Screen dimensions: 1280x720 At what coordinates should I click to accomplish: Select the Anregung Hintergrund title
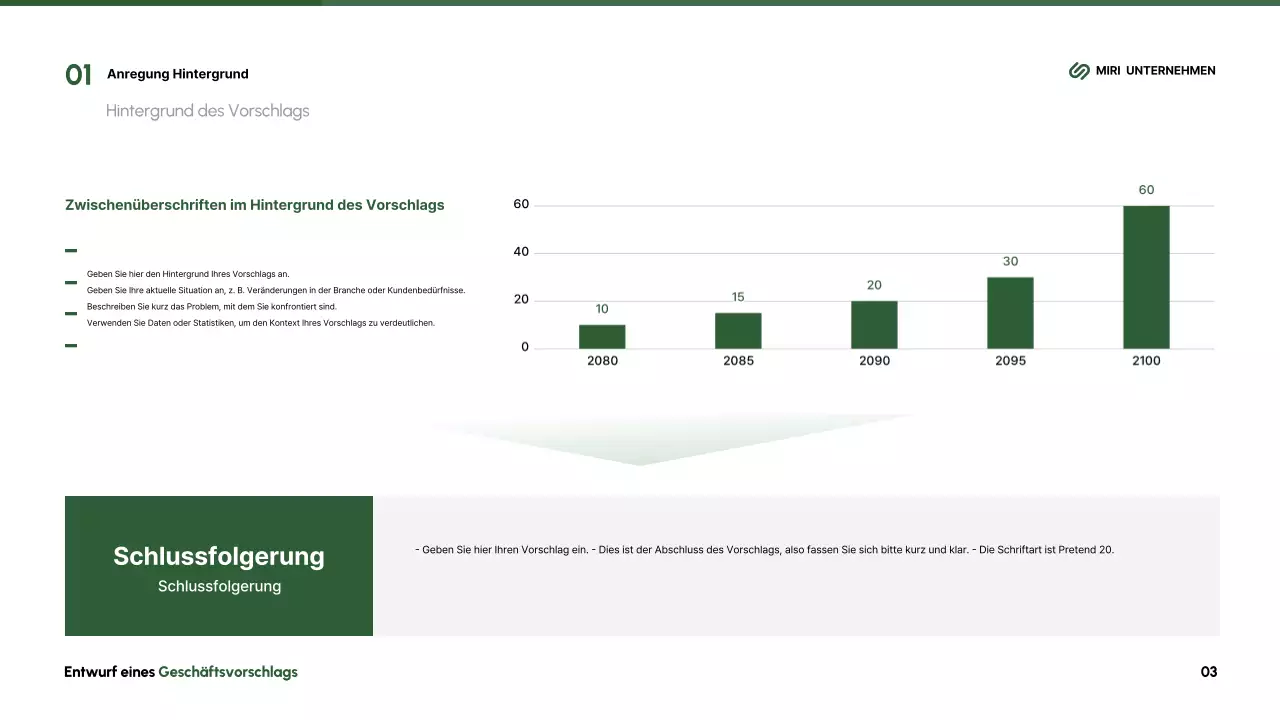[x=178, y=74]
